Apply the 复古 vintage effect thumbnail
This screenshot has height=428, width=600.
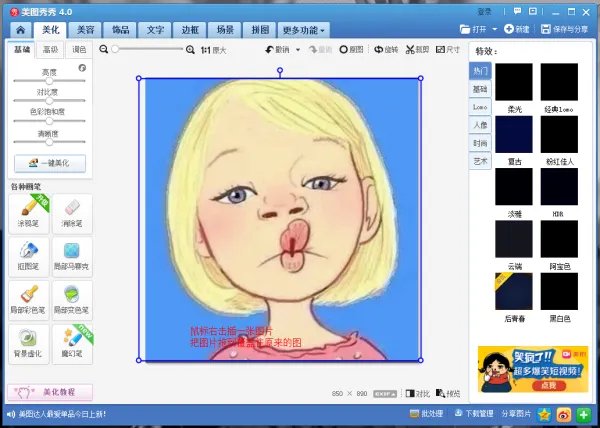(x=514, y=133)
